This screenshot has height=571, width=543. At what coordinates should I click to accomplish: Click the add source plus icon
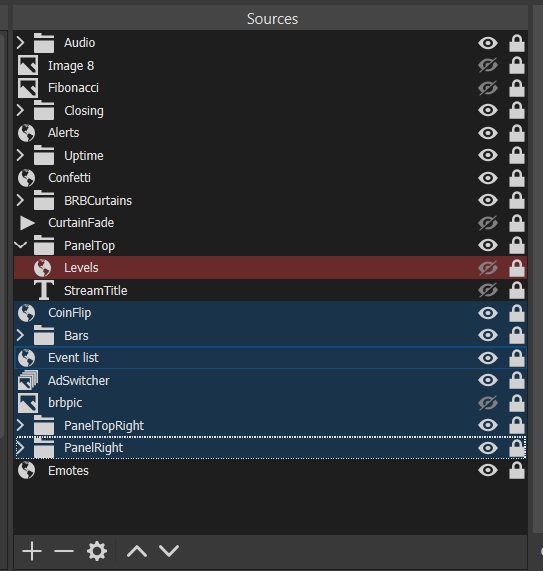[32, 551]
